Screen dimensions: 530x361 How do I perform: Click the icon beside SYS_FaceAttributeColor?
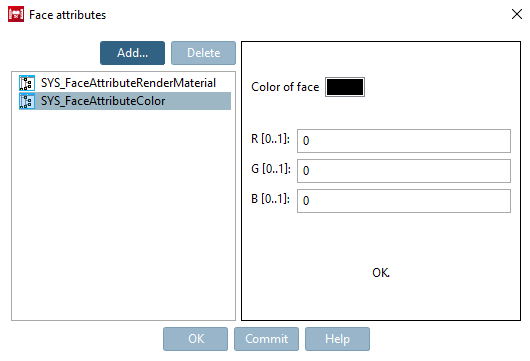[x=27, y=101]
